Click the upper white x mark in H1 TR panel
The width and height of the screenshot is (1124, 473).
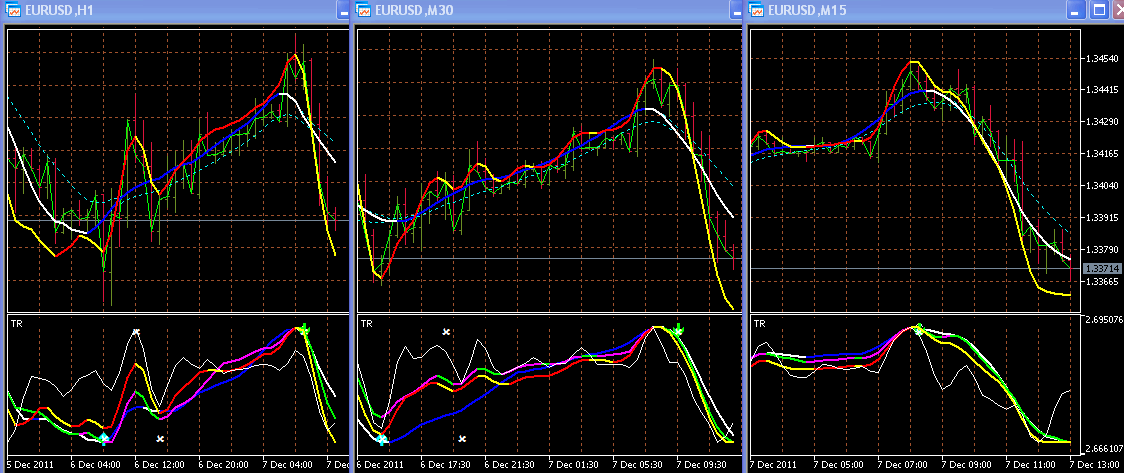point(136,332)
